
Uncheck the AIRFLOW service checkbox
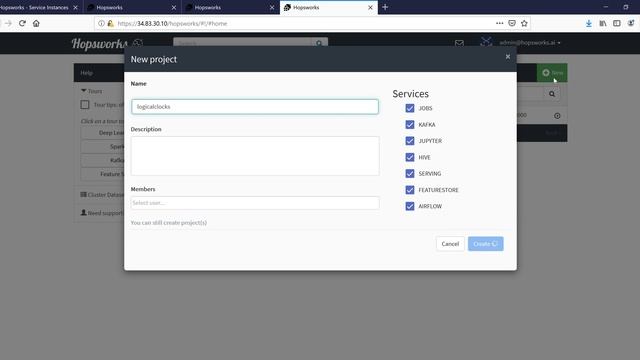pyautogui.click(x=410, y=206)
